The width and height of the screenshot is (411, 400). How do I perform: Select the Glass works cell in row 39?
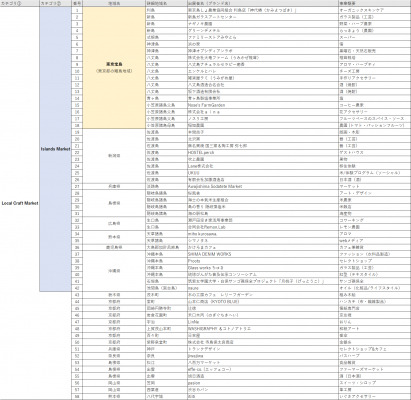(x=263, y=268)
